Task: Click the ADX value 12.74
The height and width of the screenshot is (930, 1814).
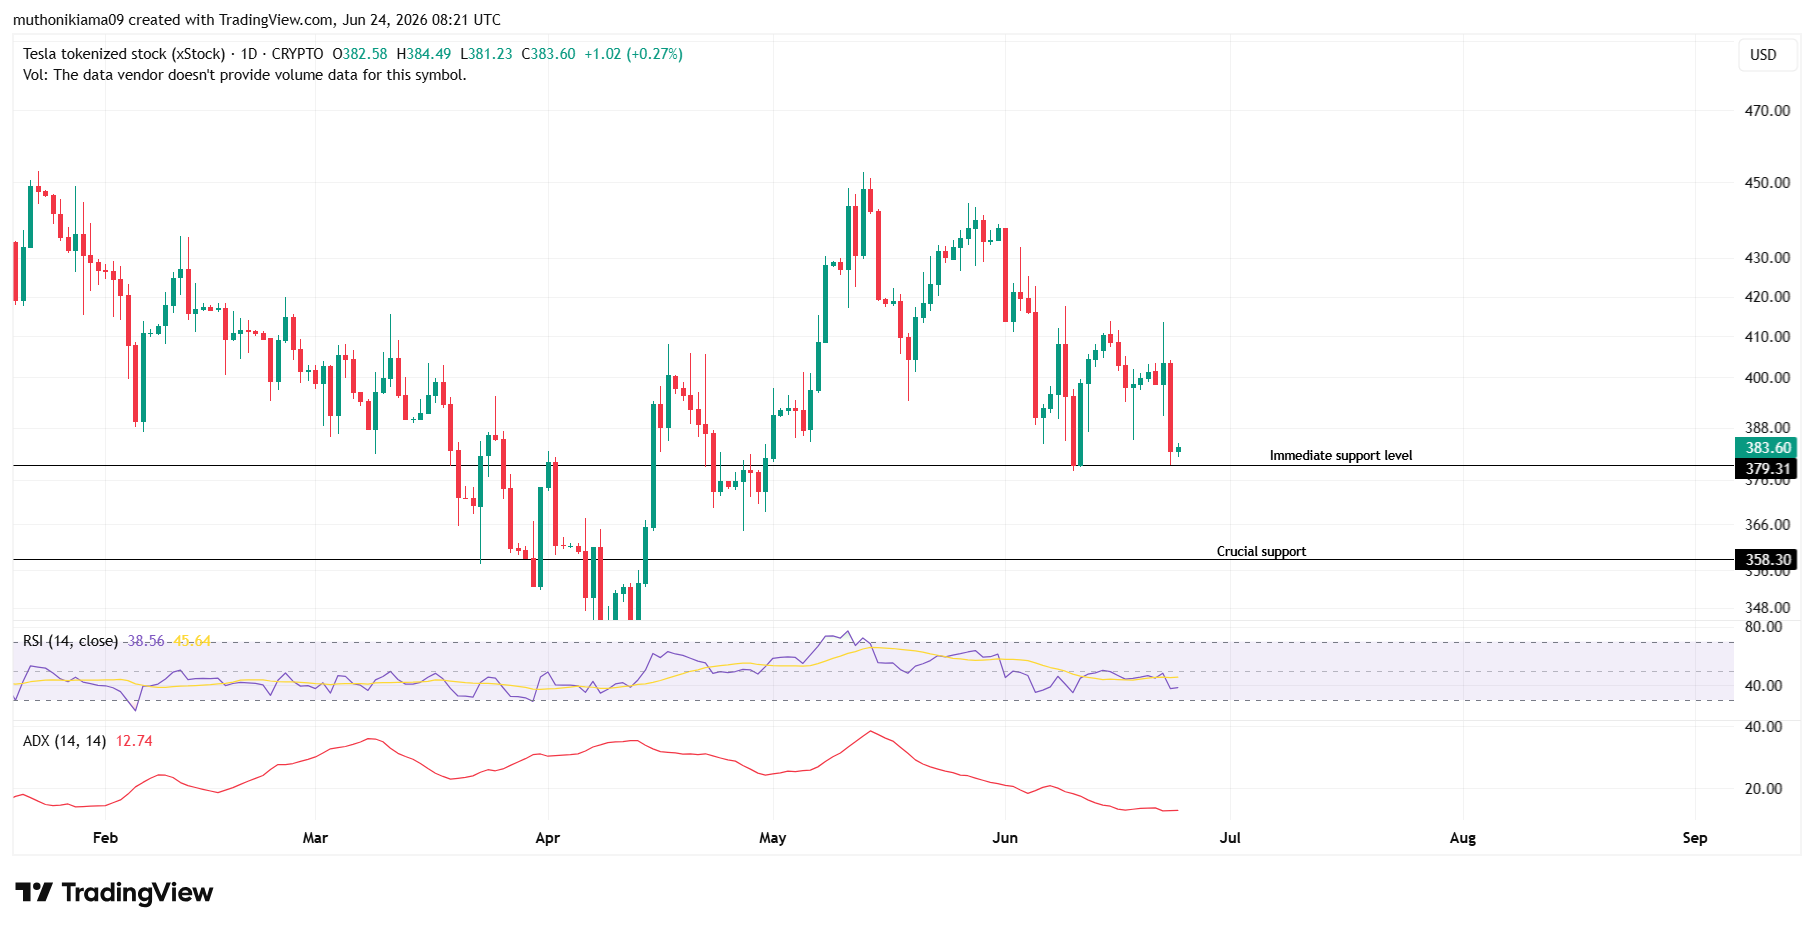Action: coord(134,741)
